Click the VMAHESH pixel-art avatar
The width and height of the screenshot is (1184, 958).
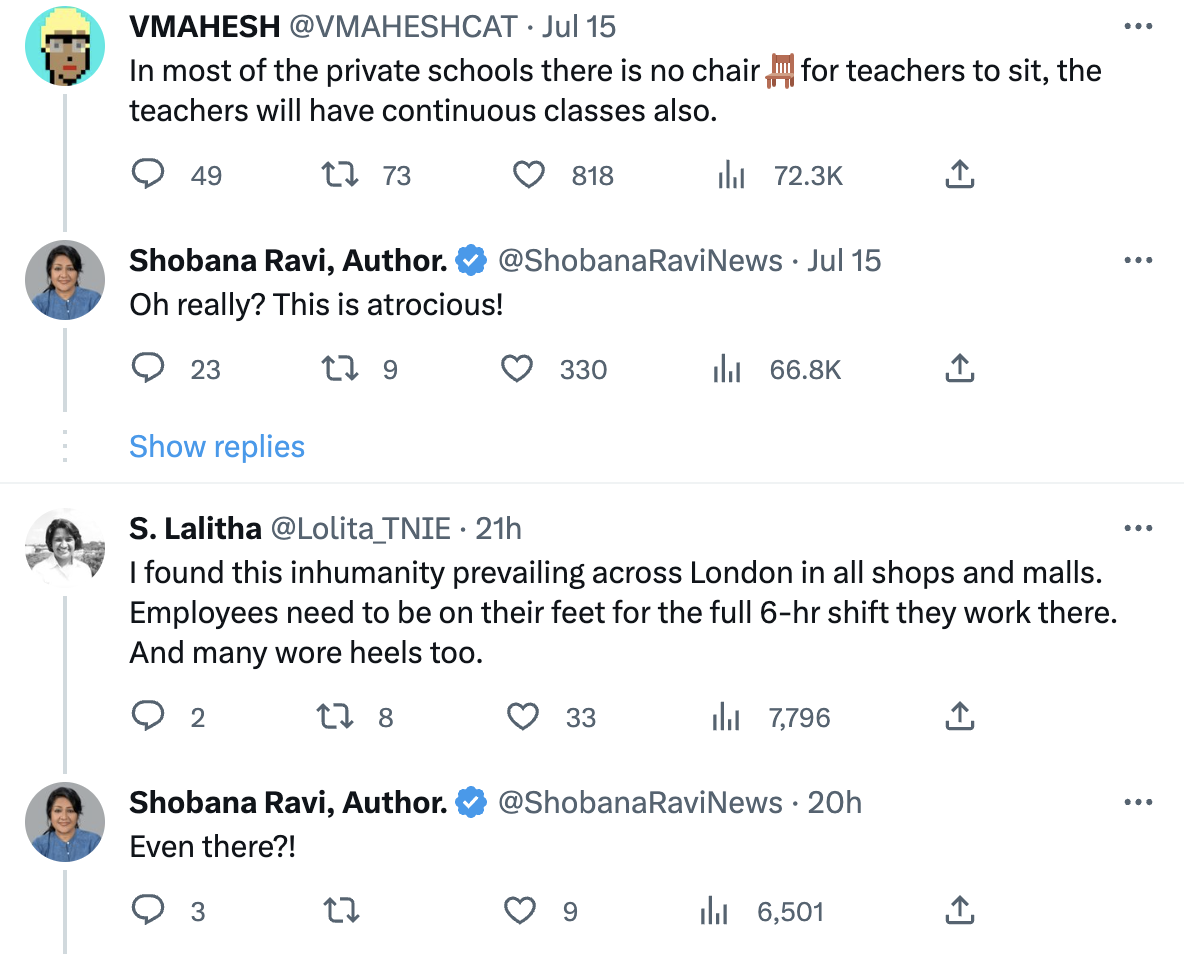coord(65,48)
